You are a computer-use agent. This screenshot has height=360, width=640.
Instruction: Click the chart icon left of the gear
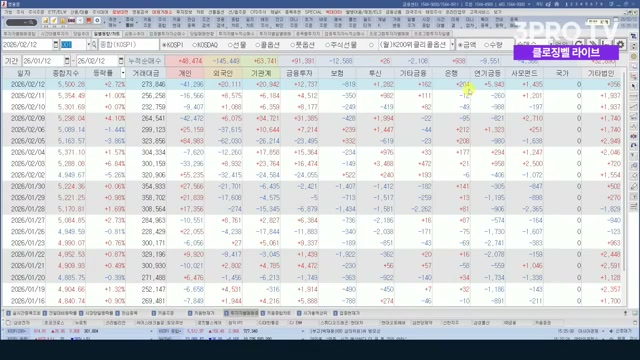point(607,44)
